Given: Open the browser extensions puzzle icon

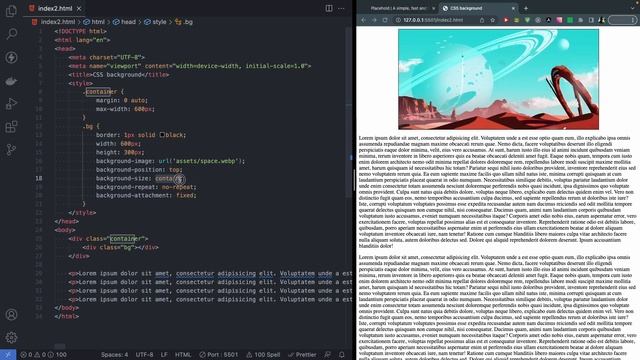Looking at the screenshot, I should tap(580, 20).
